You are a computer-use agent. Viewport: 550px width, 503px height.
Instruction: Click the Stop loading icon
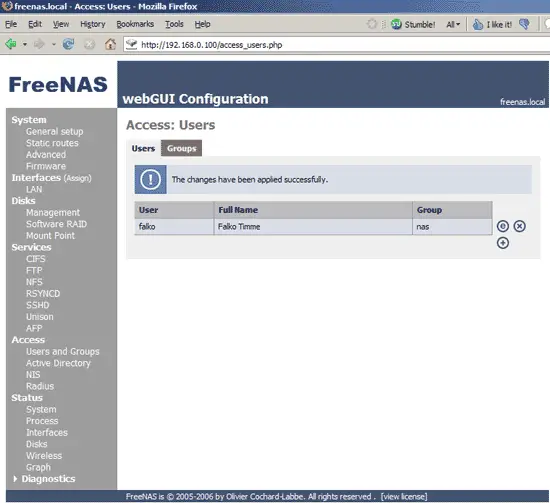[x=89, y=44]
